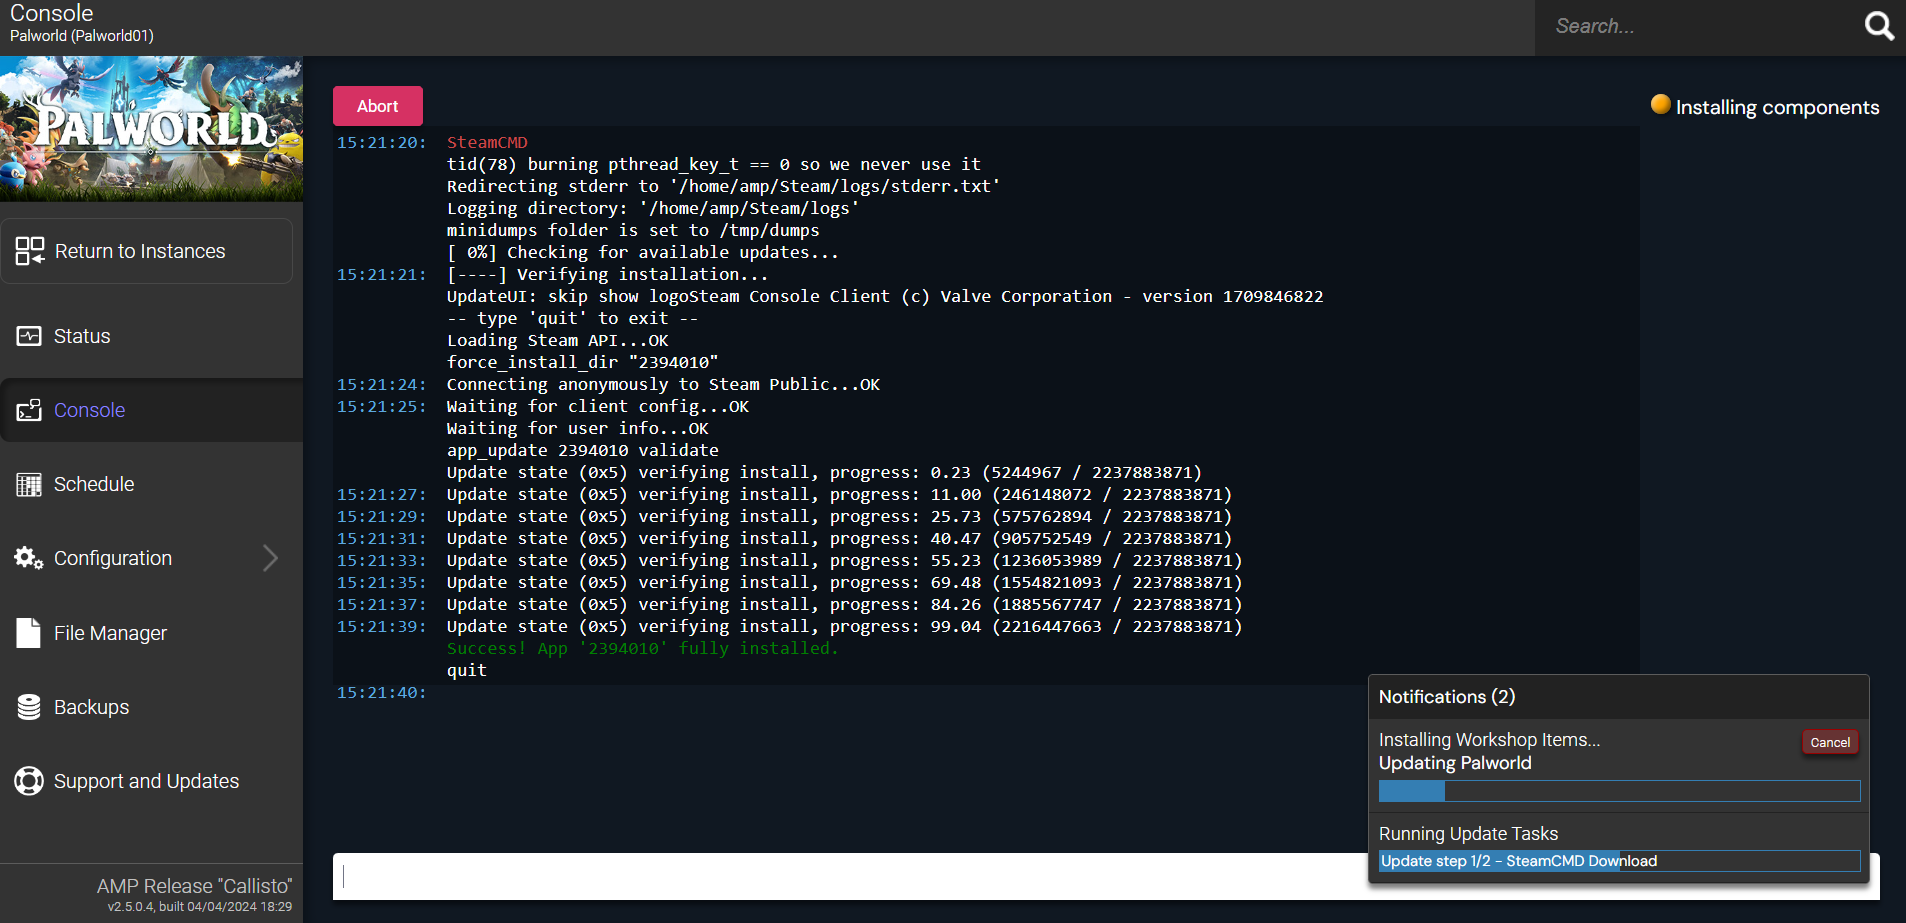Viewport: 1906px width, 923px height.
Task: Cancel the Updating Palworld notification task
Action: 1830,742
